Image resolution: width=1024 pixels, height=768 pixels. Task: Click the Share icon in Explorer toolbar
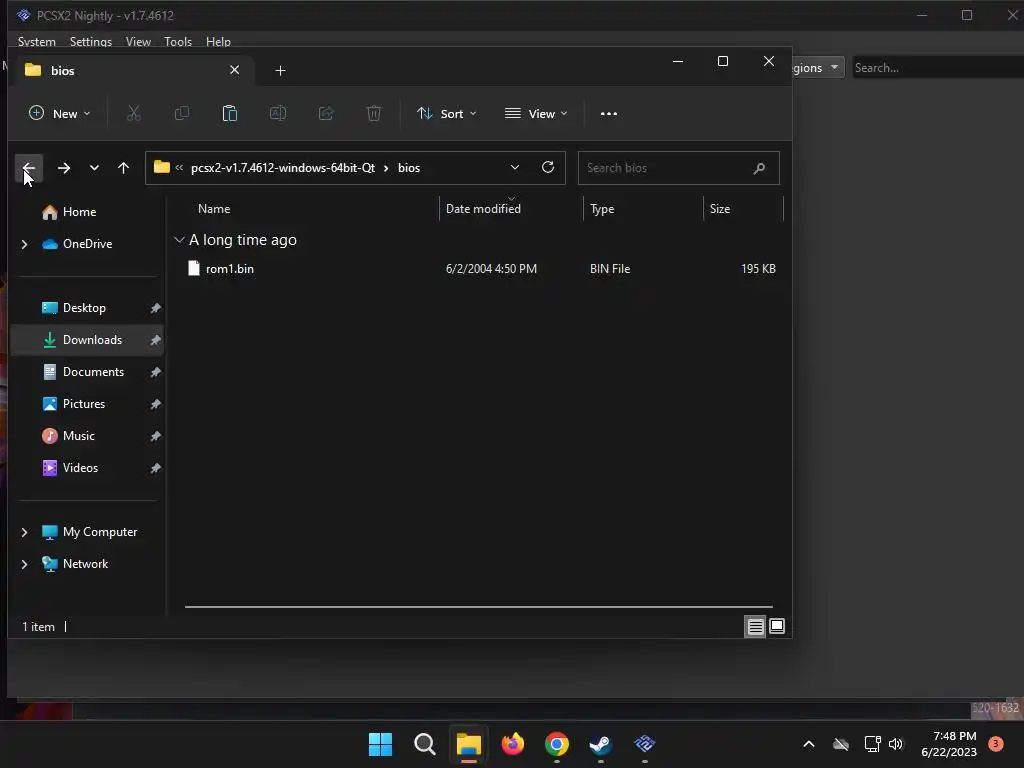tap(326, 114)
